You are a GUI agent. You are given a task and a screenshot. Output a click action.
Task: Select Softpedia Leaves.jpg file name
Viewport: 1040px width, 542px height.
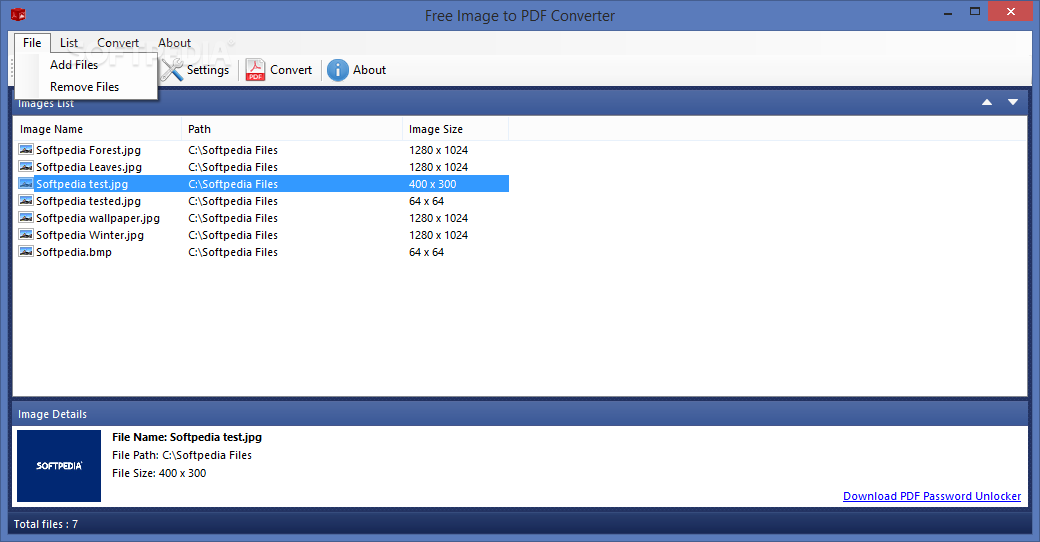click(x=89, y=167)
